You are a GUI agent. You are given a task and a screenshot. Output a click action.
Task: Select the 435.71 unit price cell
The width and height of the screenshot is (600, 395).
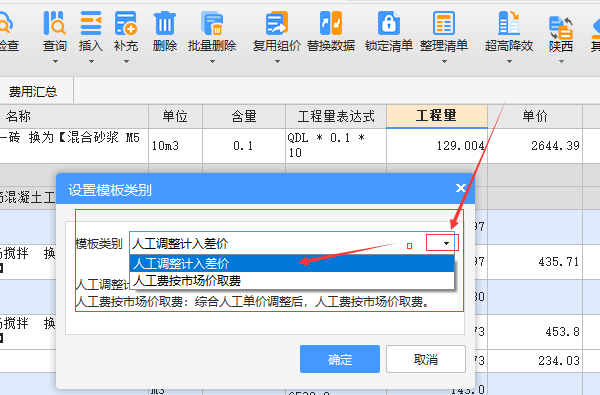coord(535,262)
